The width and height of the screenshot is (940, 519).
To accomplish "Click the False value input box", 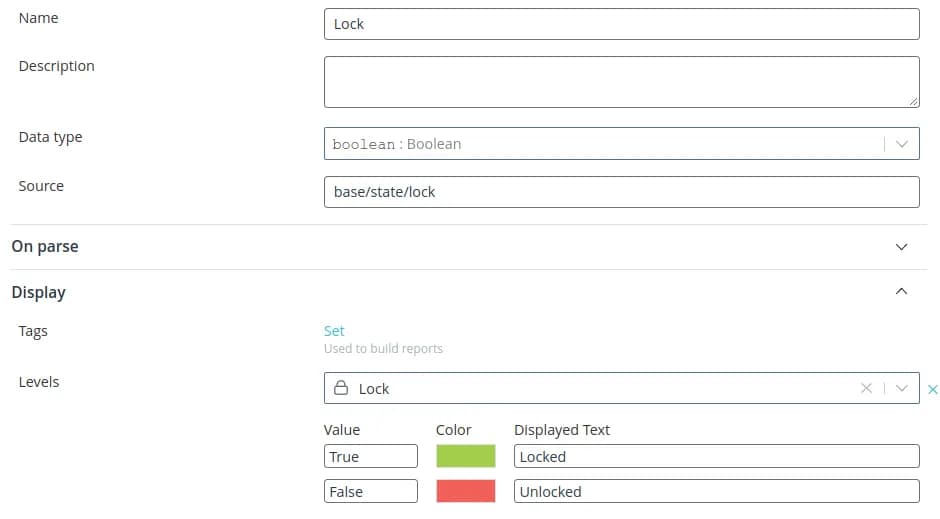I will 370,491.
